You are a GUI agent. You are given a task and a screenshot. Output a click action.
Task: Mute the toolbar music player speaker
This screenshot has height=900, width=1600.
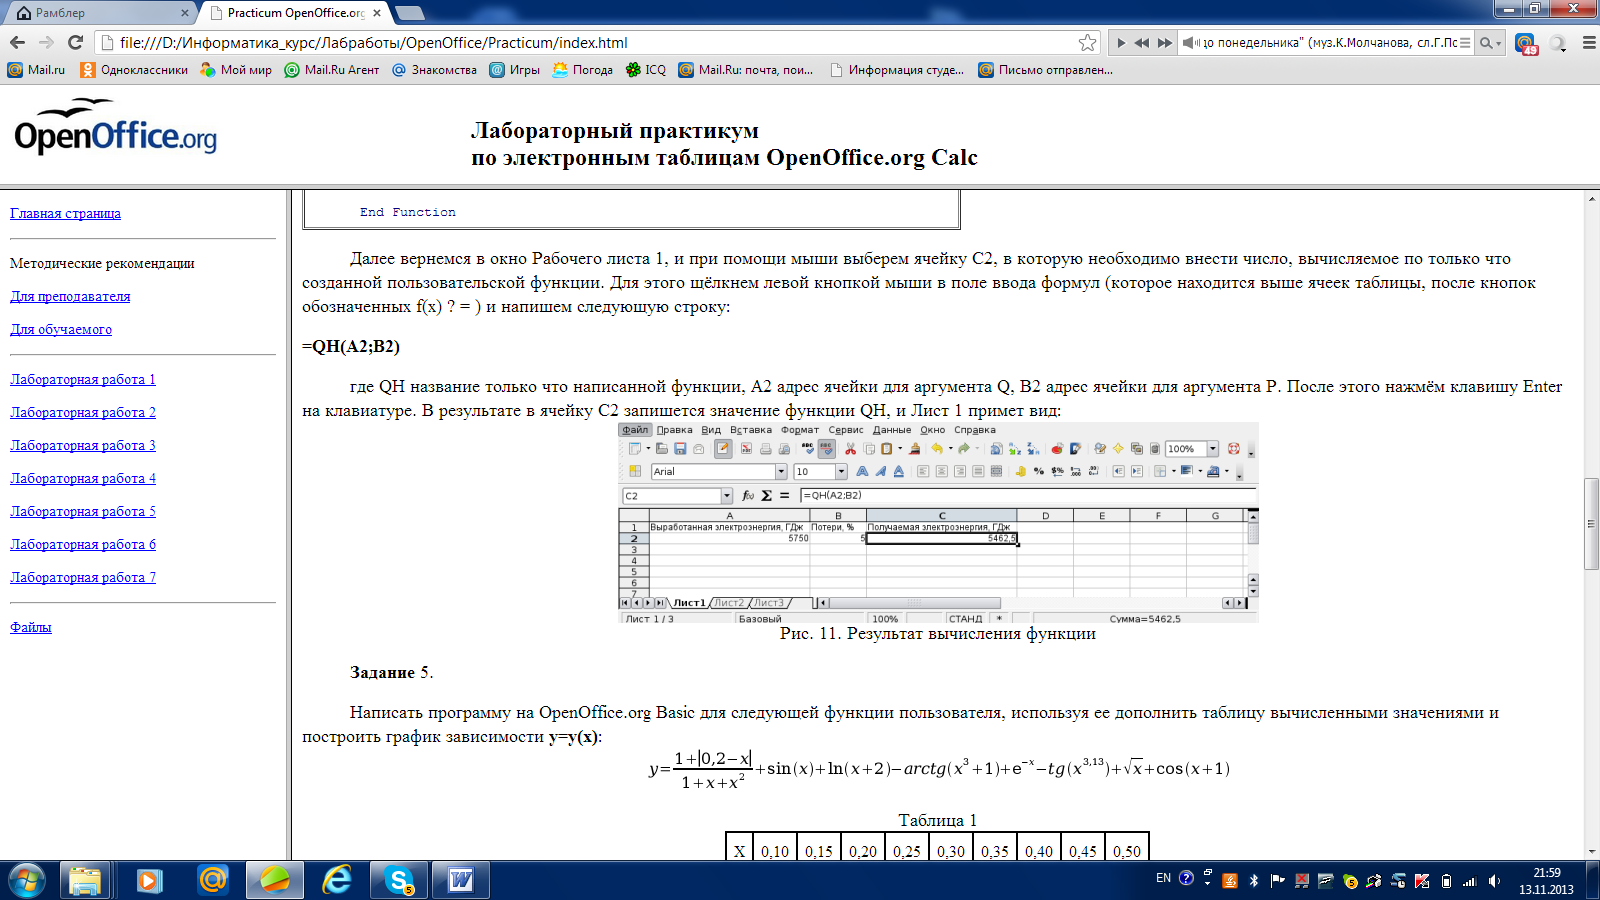click(x=1190, y=43)
